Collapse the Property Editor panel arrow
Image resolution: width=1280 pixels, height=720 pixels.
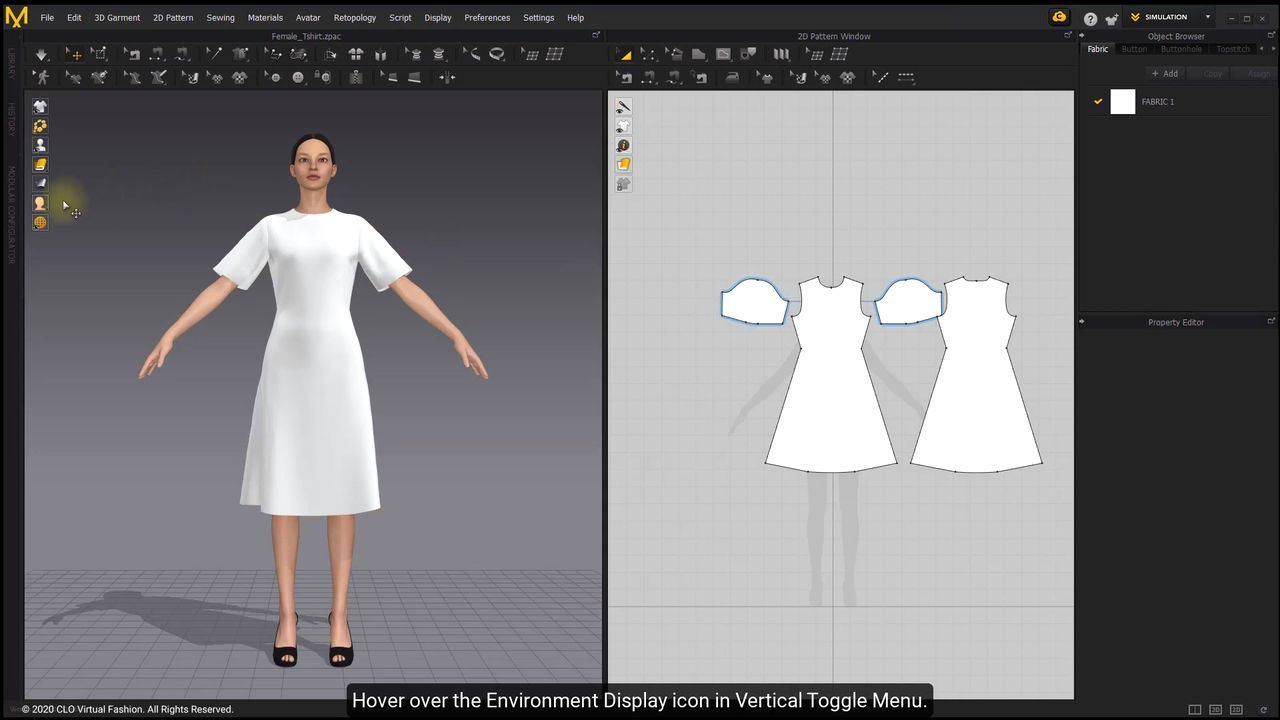click(x=1081, y=322)
